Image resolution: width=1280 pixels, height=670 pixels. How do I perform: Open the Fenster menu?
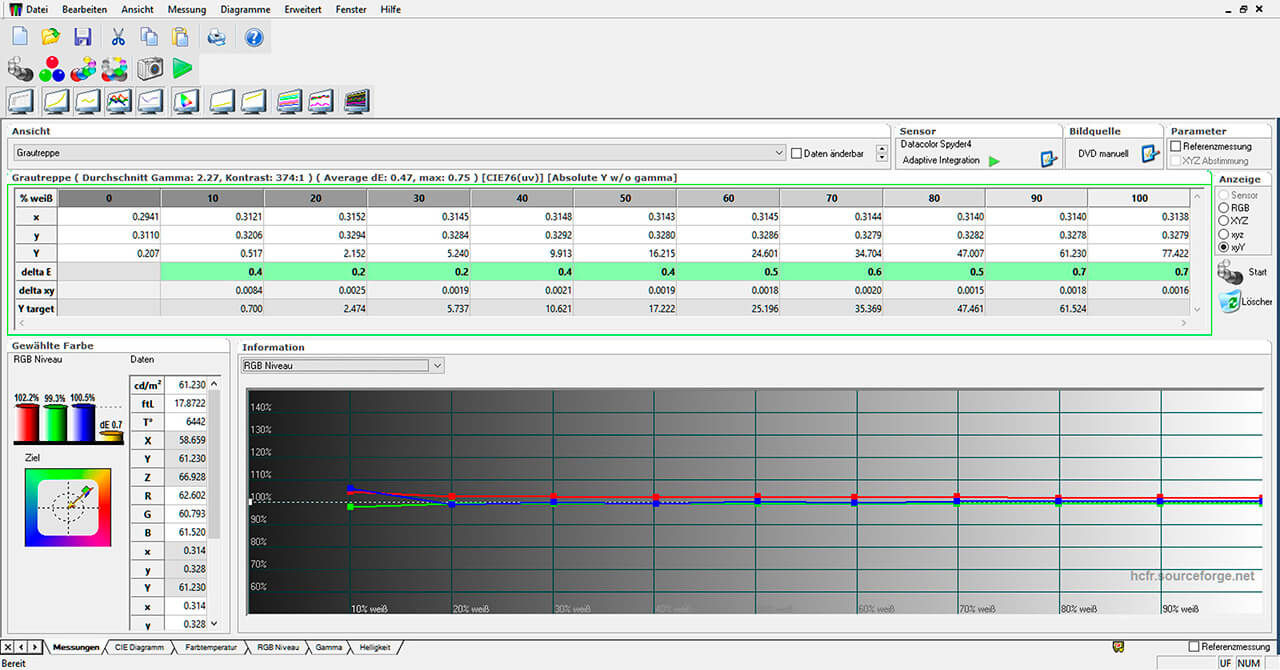(351, 9)
